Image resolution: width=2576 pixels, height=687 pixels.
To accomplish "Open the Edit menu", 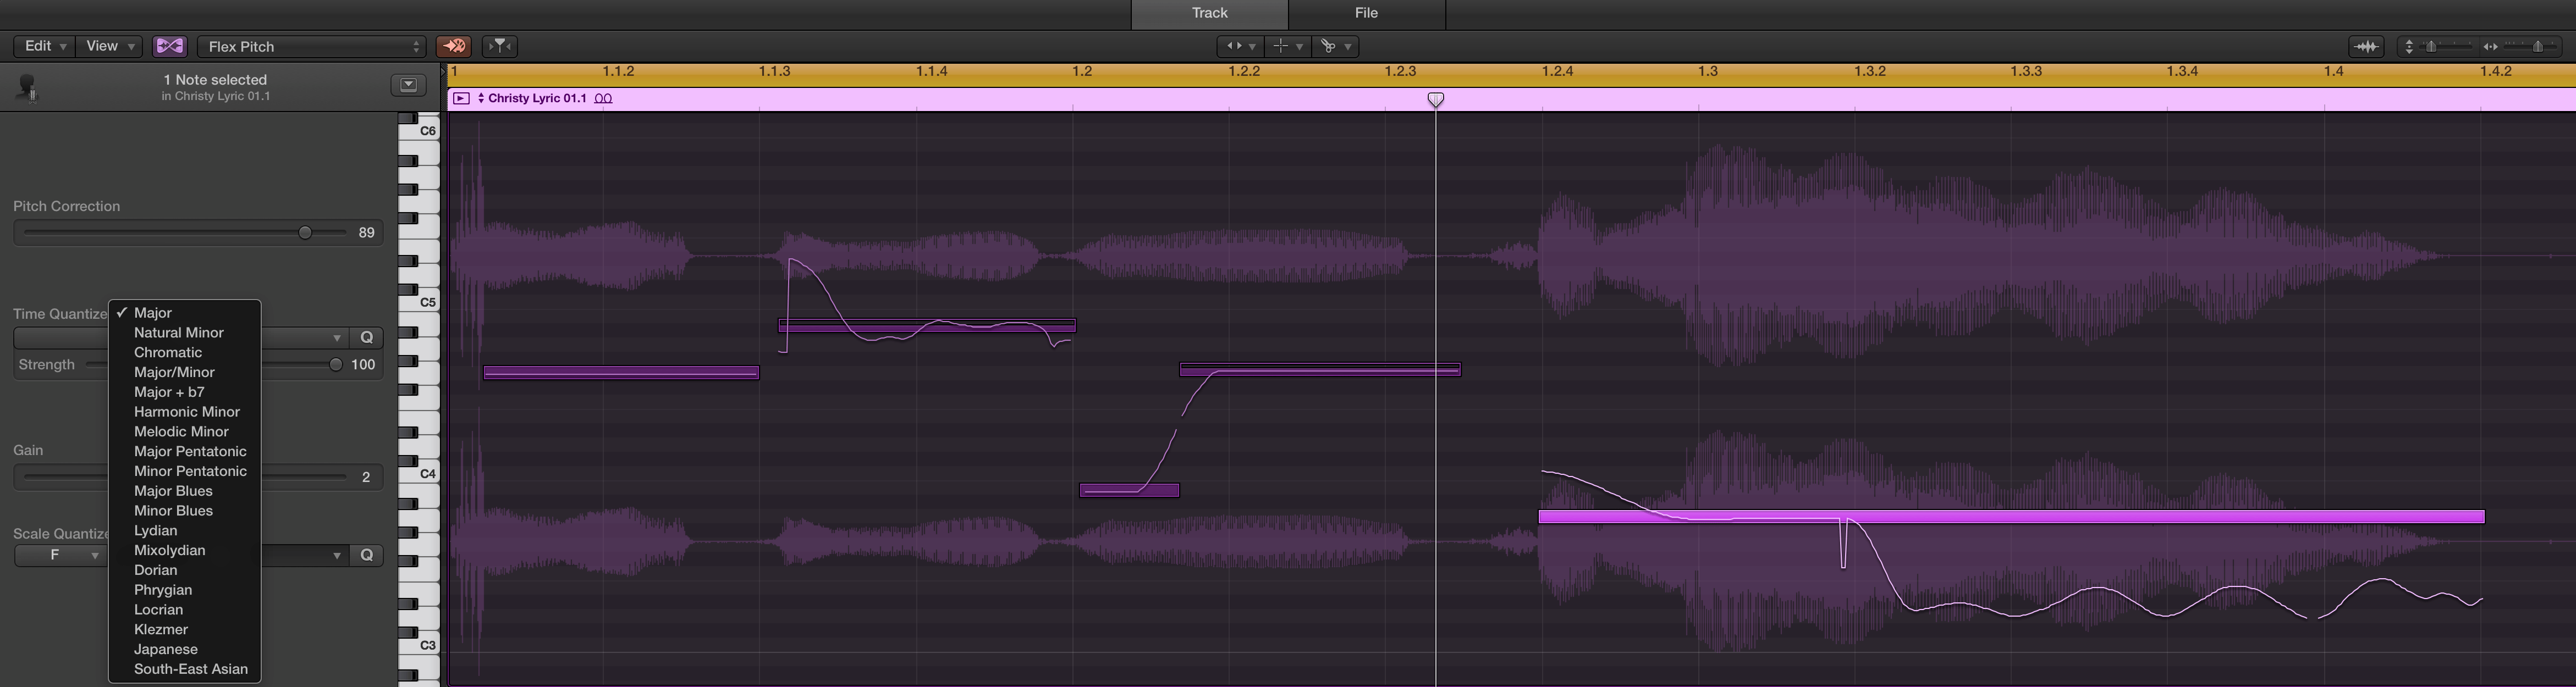I will coord(42,46).
